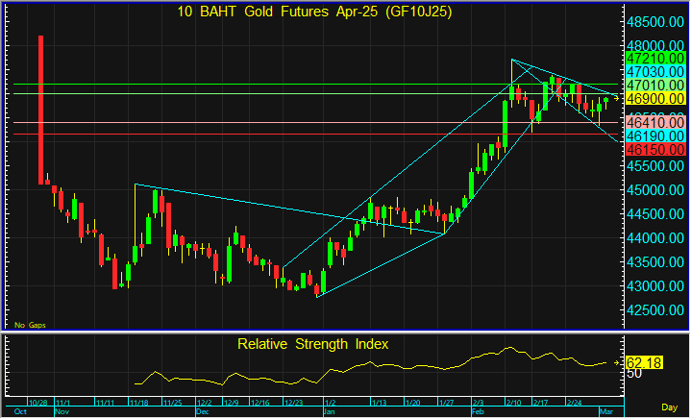Screen dimensions: 691x419
Task: Click the Relative Strength Index title
Action: (x=313, y=344)
